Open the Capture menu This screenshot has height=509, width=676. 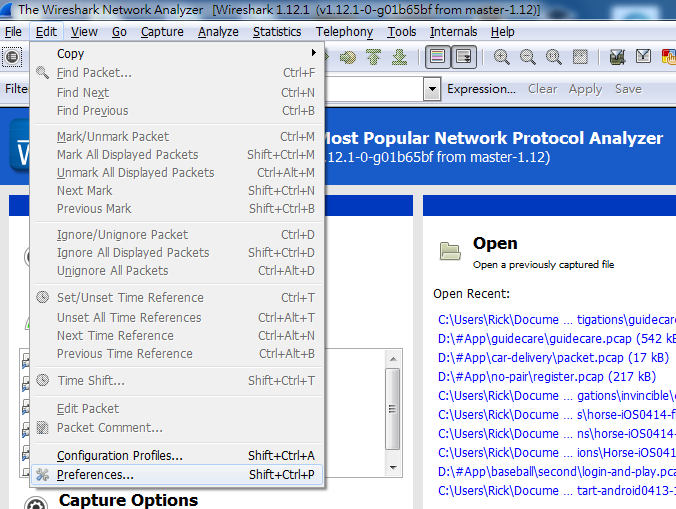(162, 32)
